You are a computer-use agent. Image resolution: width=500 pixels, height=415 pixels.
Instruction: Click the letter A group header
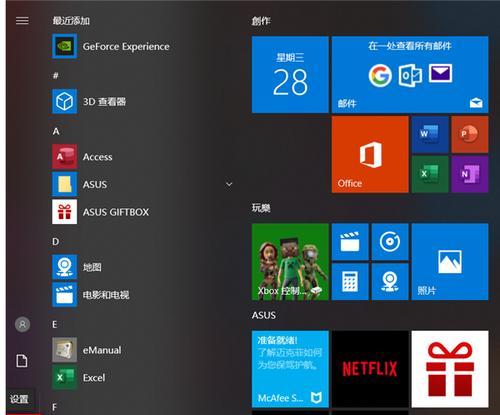56,131
